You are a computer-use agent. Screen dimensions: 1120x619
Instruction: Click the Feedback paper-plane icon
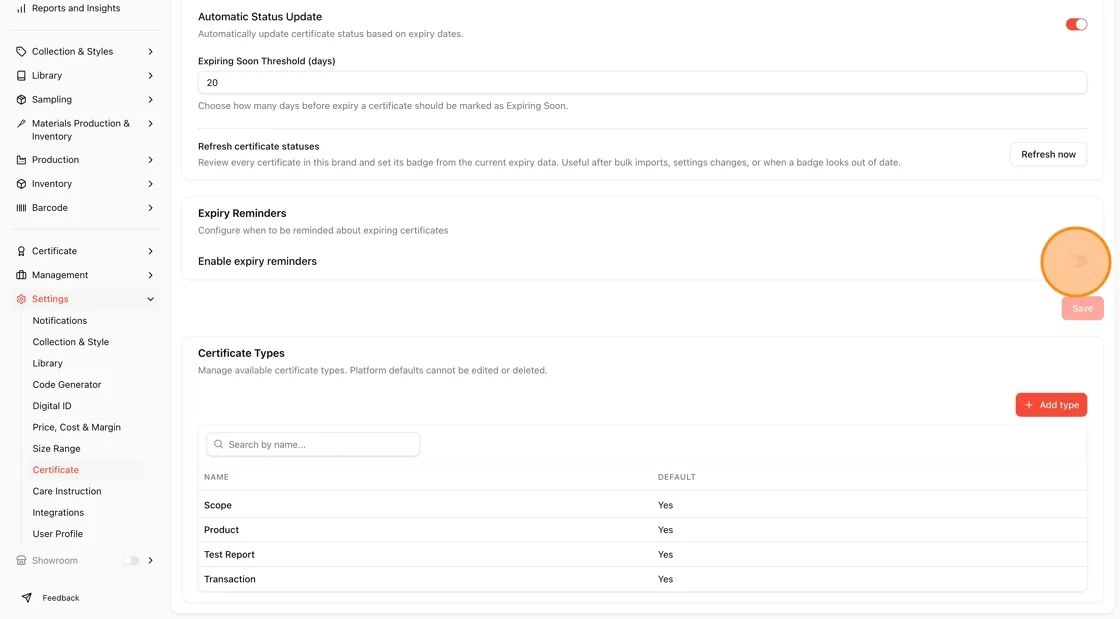(26, 598)
